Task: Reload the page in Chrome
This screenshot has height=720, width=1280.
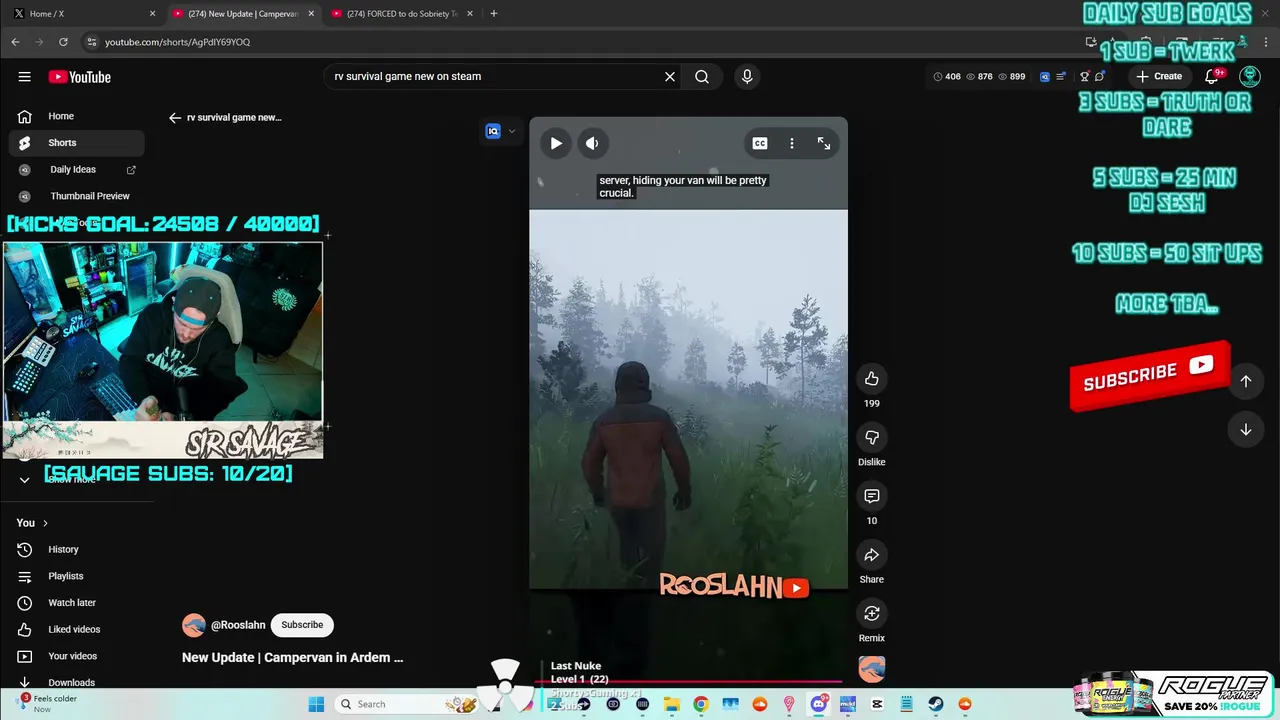Action: (x=63, y=42)
